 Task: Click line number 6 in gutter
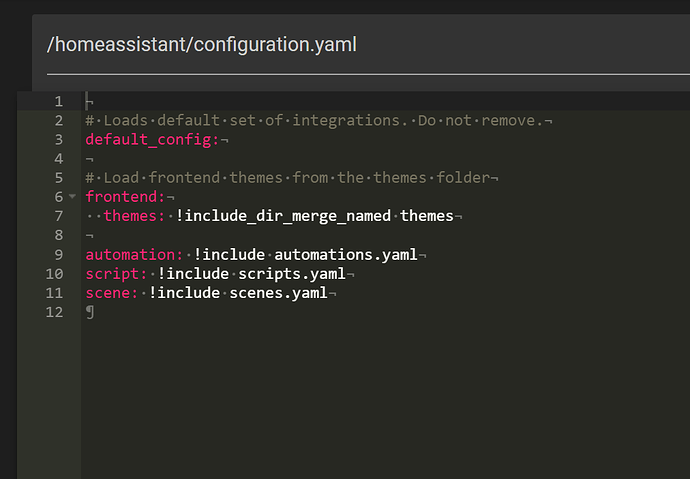point(59,197)
